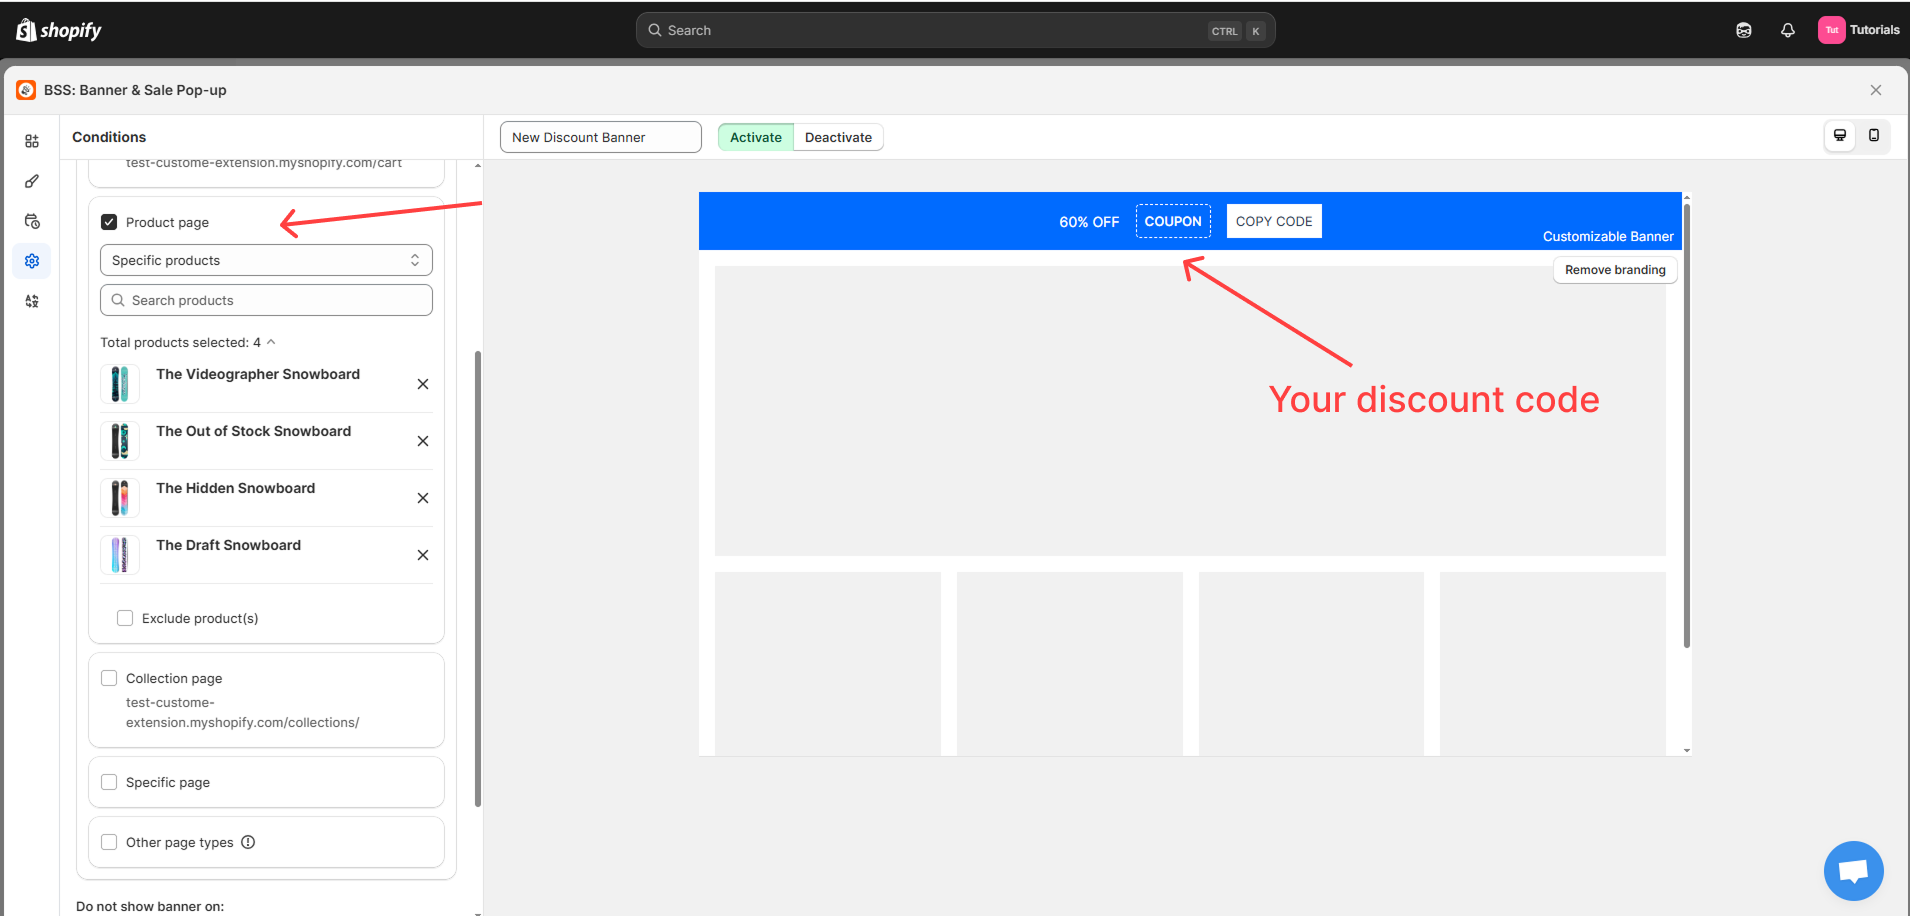Open The Videographer Snowboard thumbnail

pos(120,384)
